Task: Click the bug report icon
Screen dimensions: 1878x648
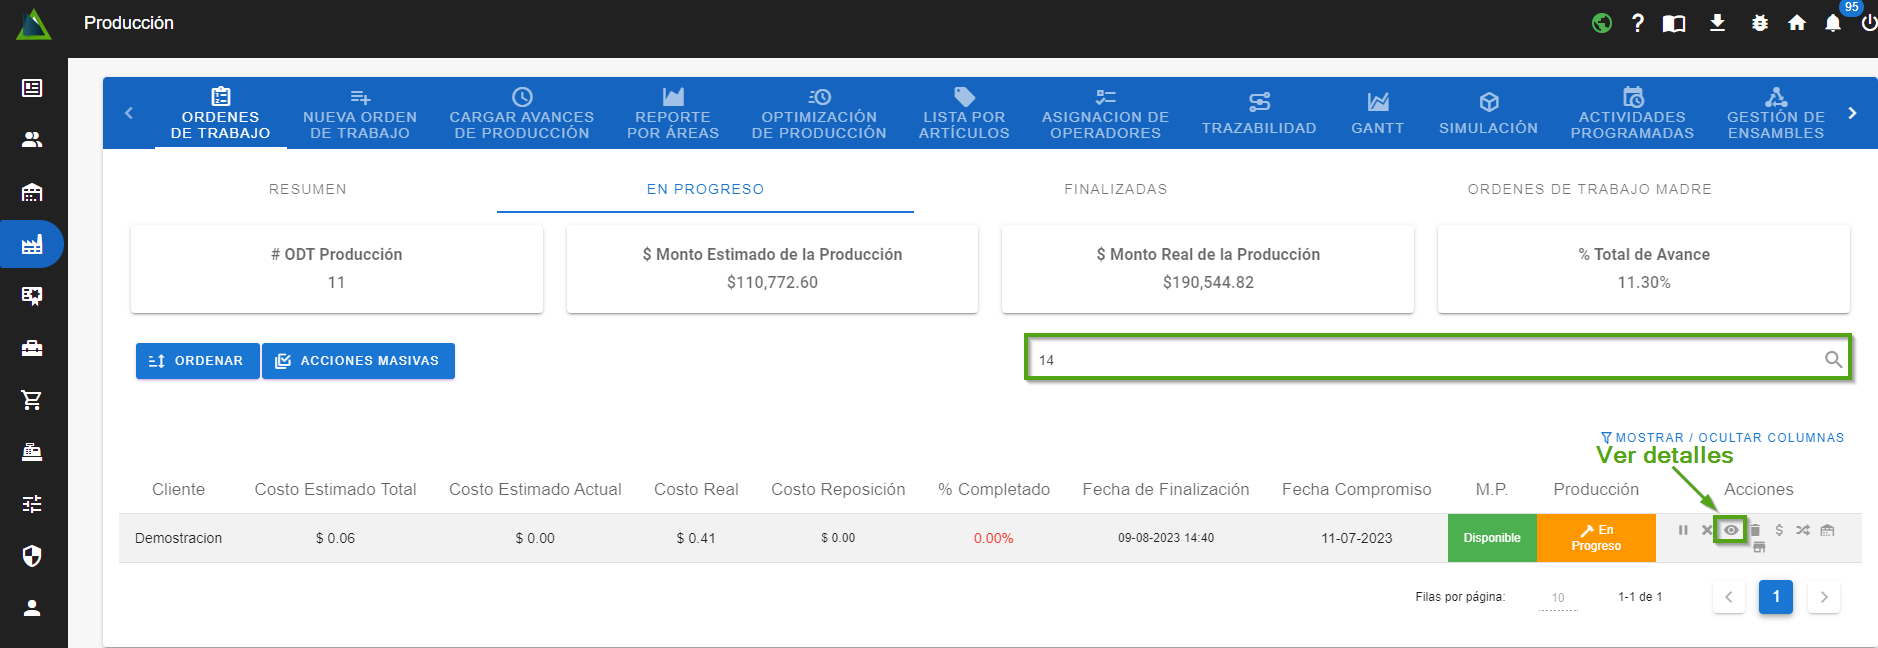Action: click(1760, 23)
